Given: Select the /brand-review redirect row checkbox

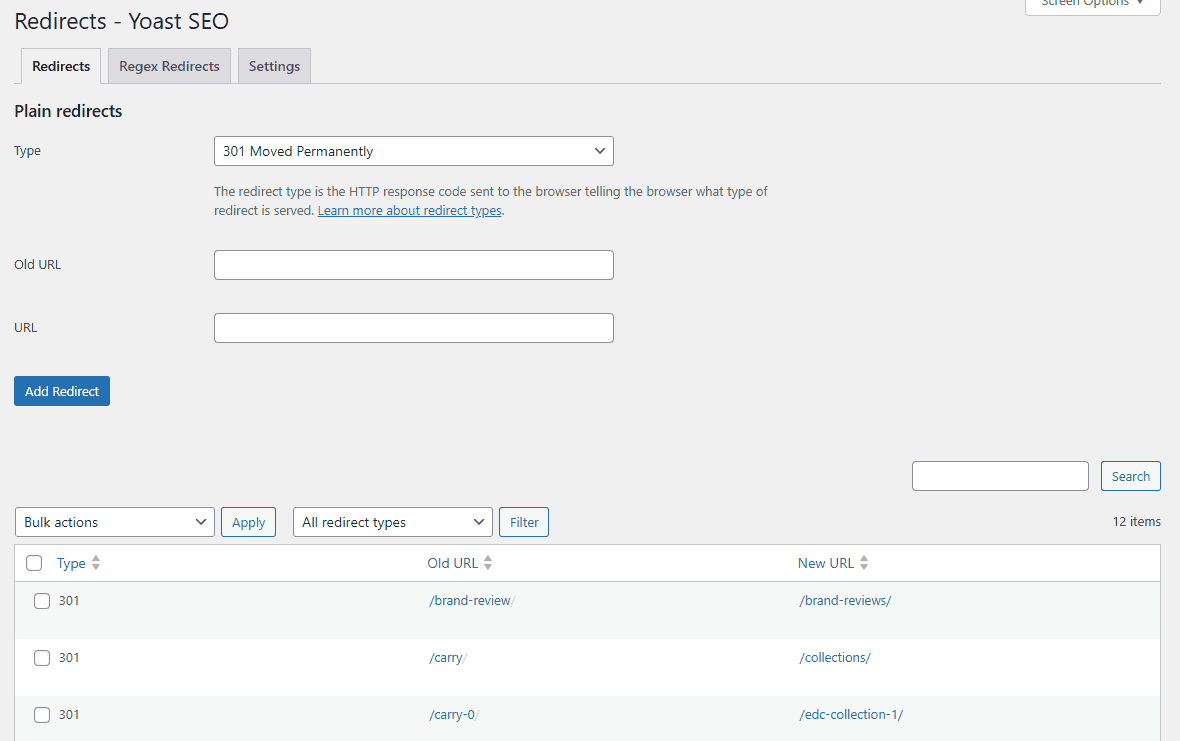Looking at the screenshot, I should 41,600.
